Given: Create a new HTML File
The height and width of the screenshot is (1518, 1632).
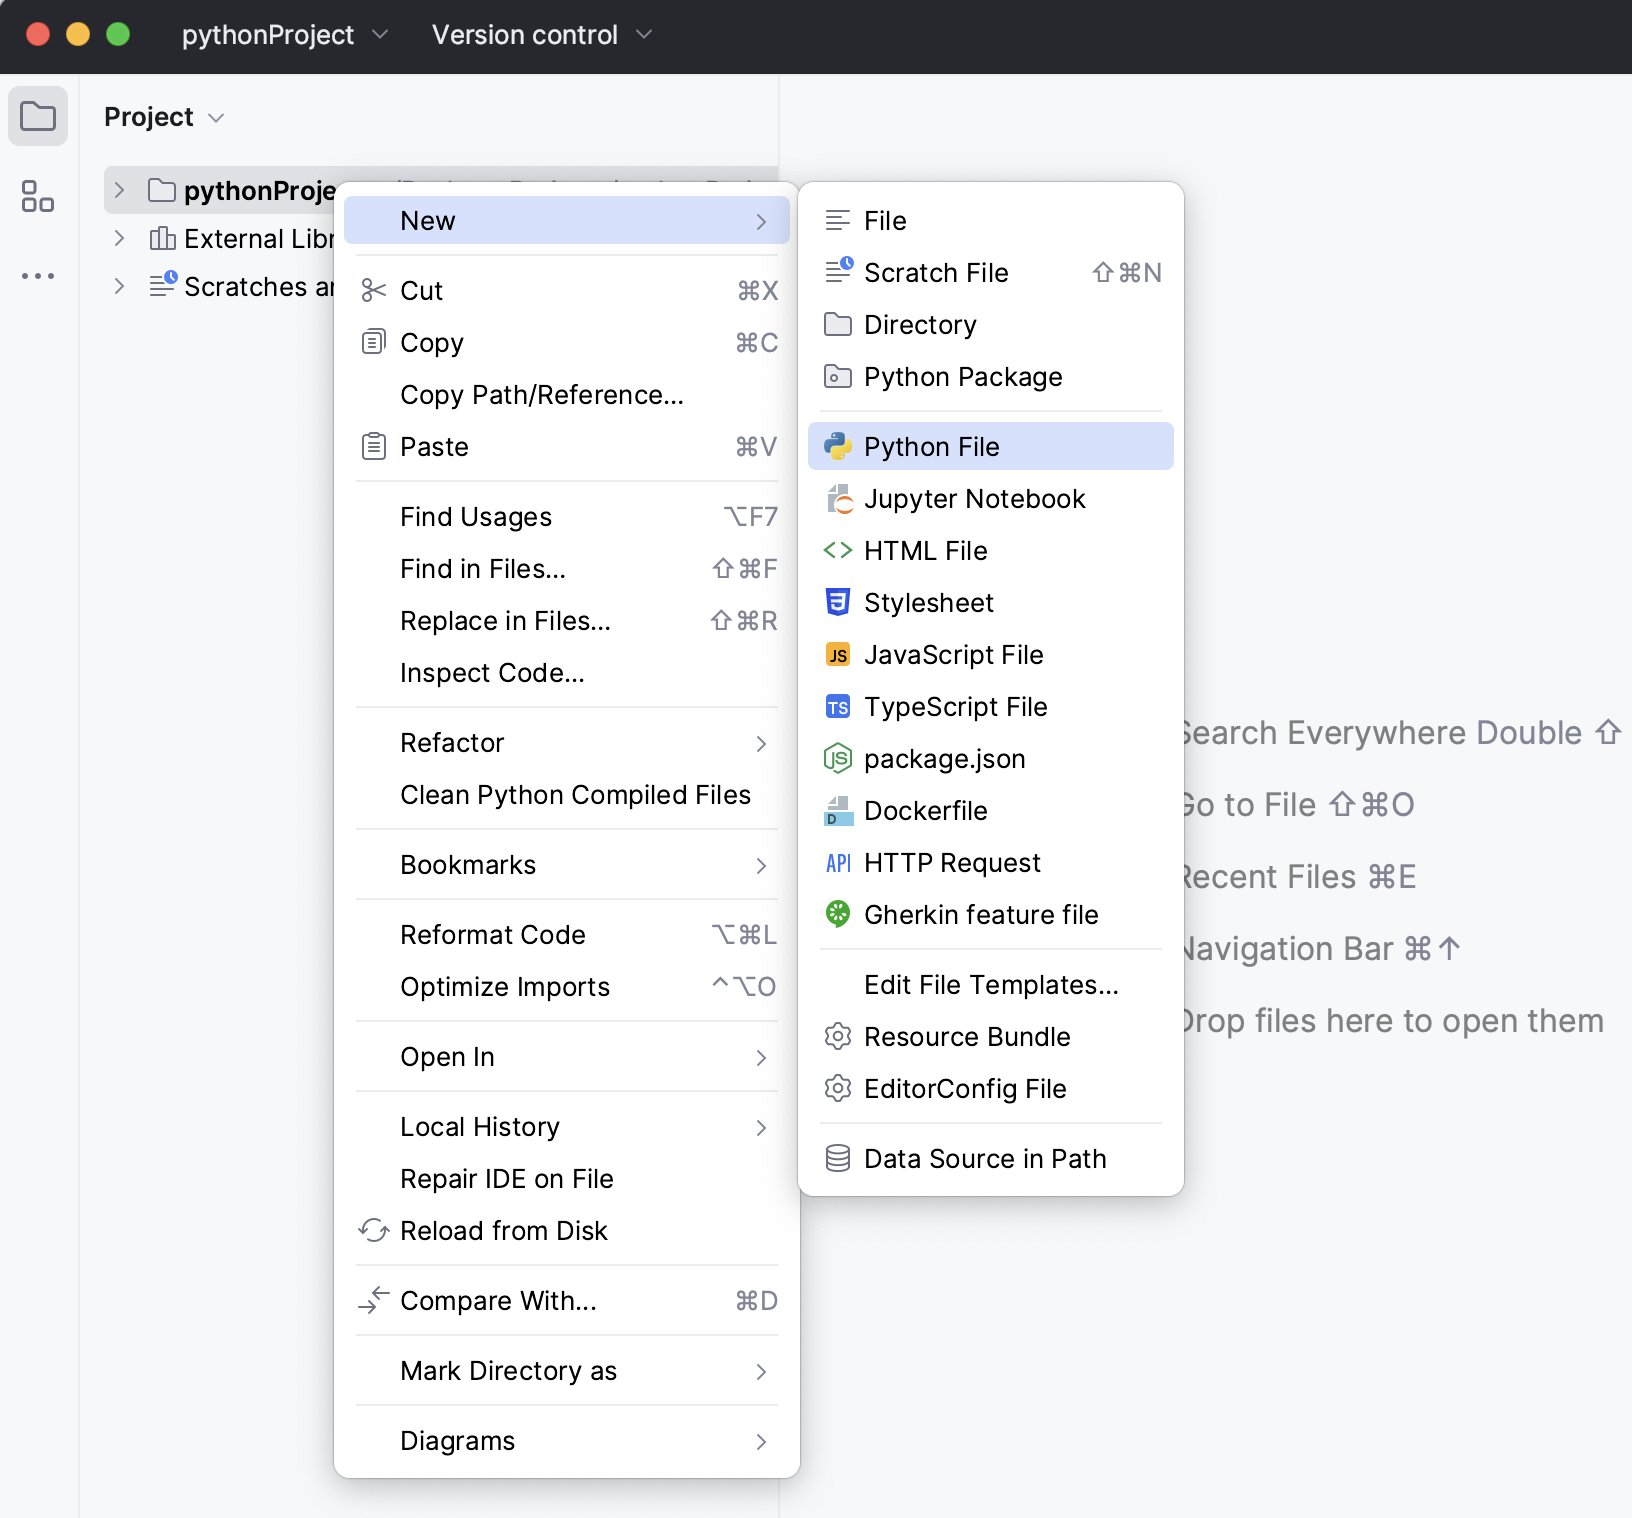Looking at the screenshot, I should click(x=924, y=550).
